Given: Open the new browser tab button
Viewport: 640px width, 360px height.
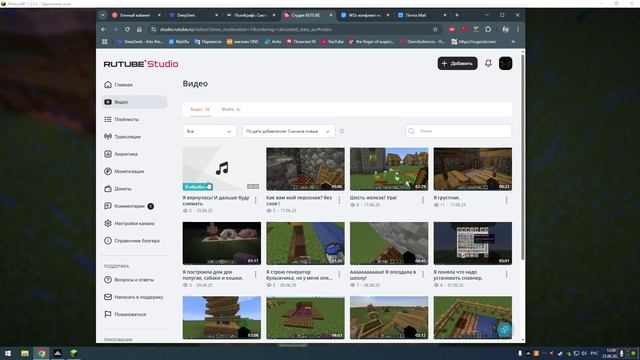Looking at the screenshot, I should [457, 15].
